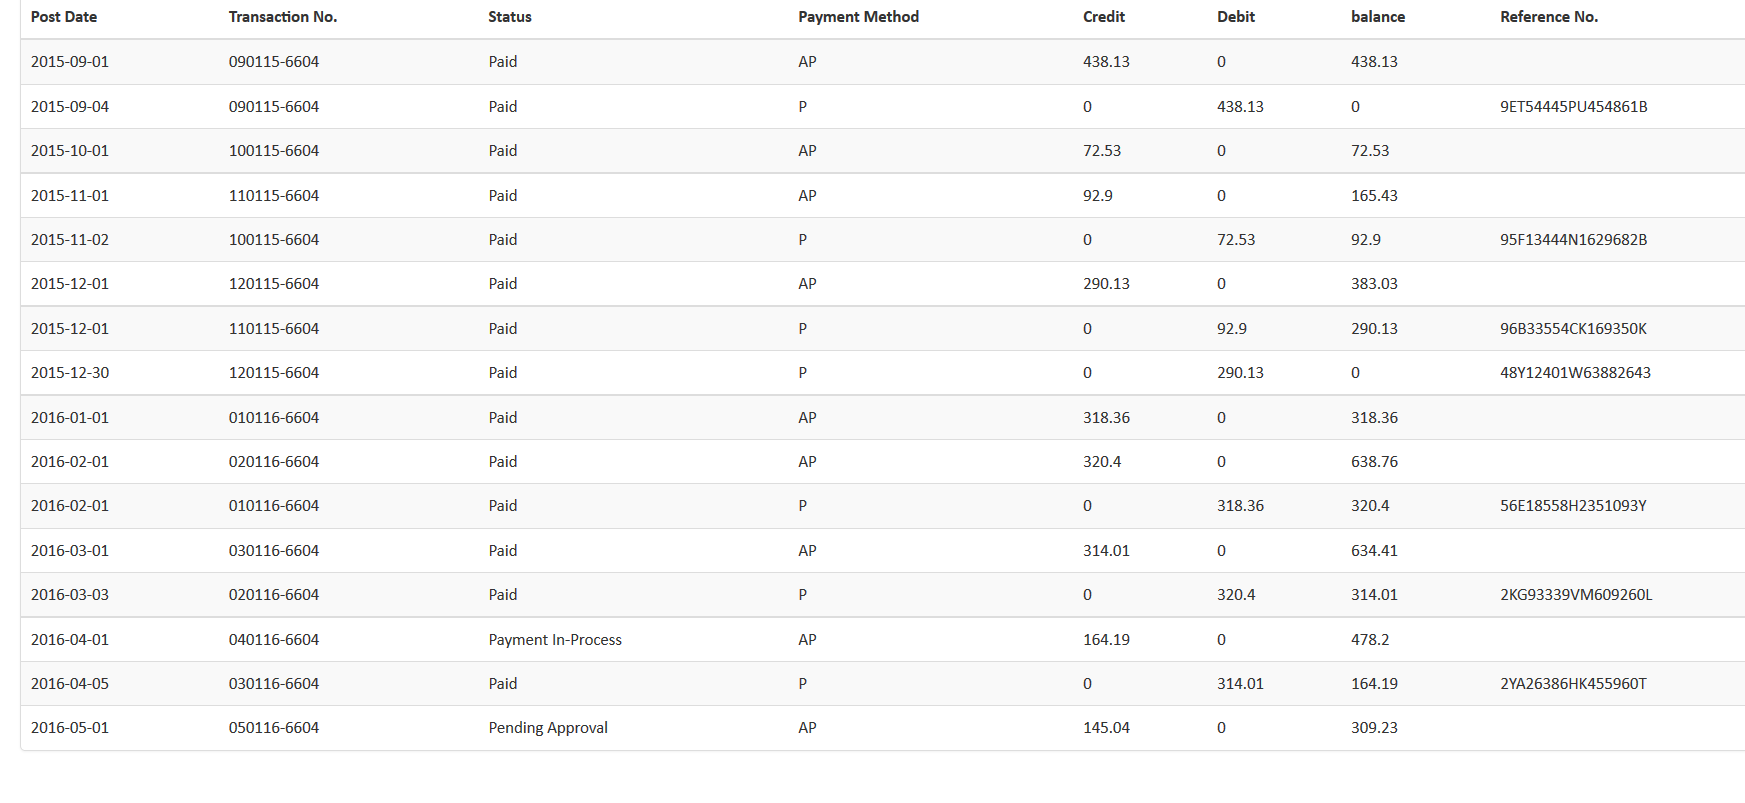Open reference number 48Y12401W63882643
The width and height of the screenshot is (1745, 803).
[1575, 373]
